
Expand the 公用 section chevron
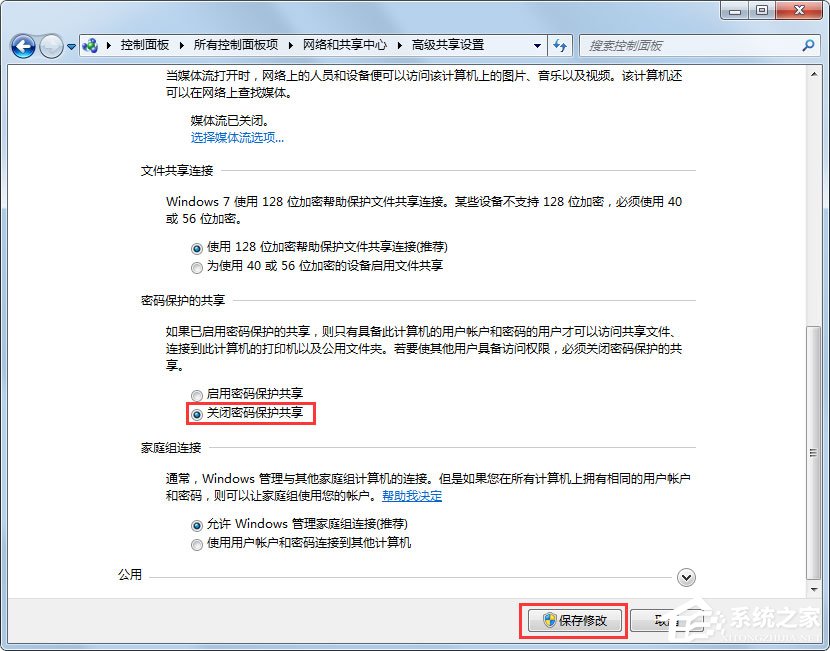tap(686, 577)
